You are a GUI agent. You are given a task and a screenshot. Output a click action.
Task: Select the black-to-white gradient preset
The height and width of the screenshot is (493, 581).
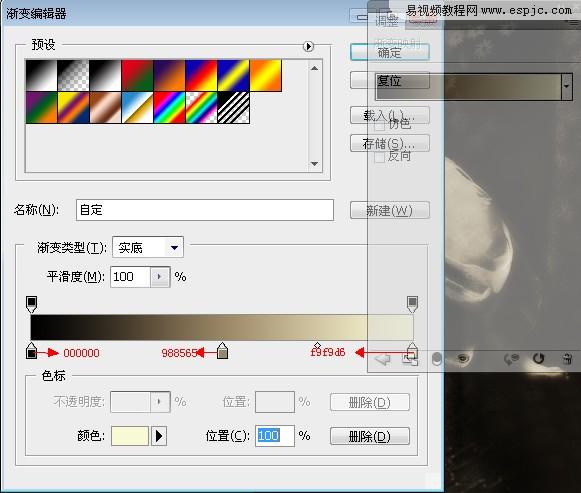pyautogui.click(x=105, y=75)
